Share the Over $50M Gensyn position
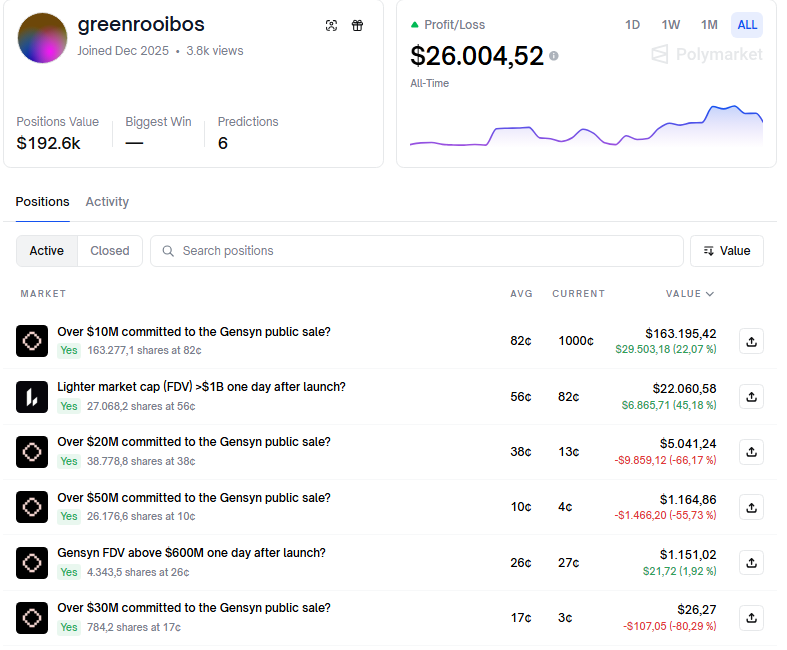The height and width of the screenshot is (650, 787). 751,507
